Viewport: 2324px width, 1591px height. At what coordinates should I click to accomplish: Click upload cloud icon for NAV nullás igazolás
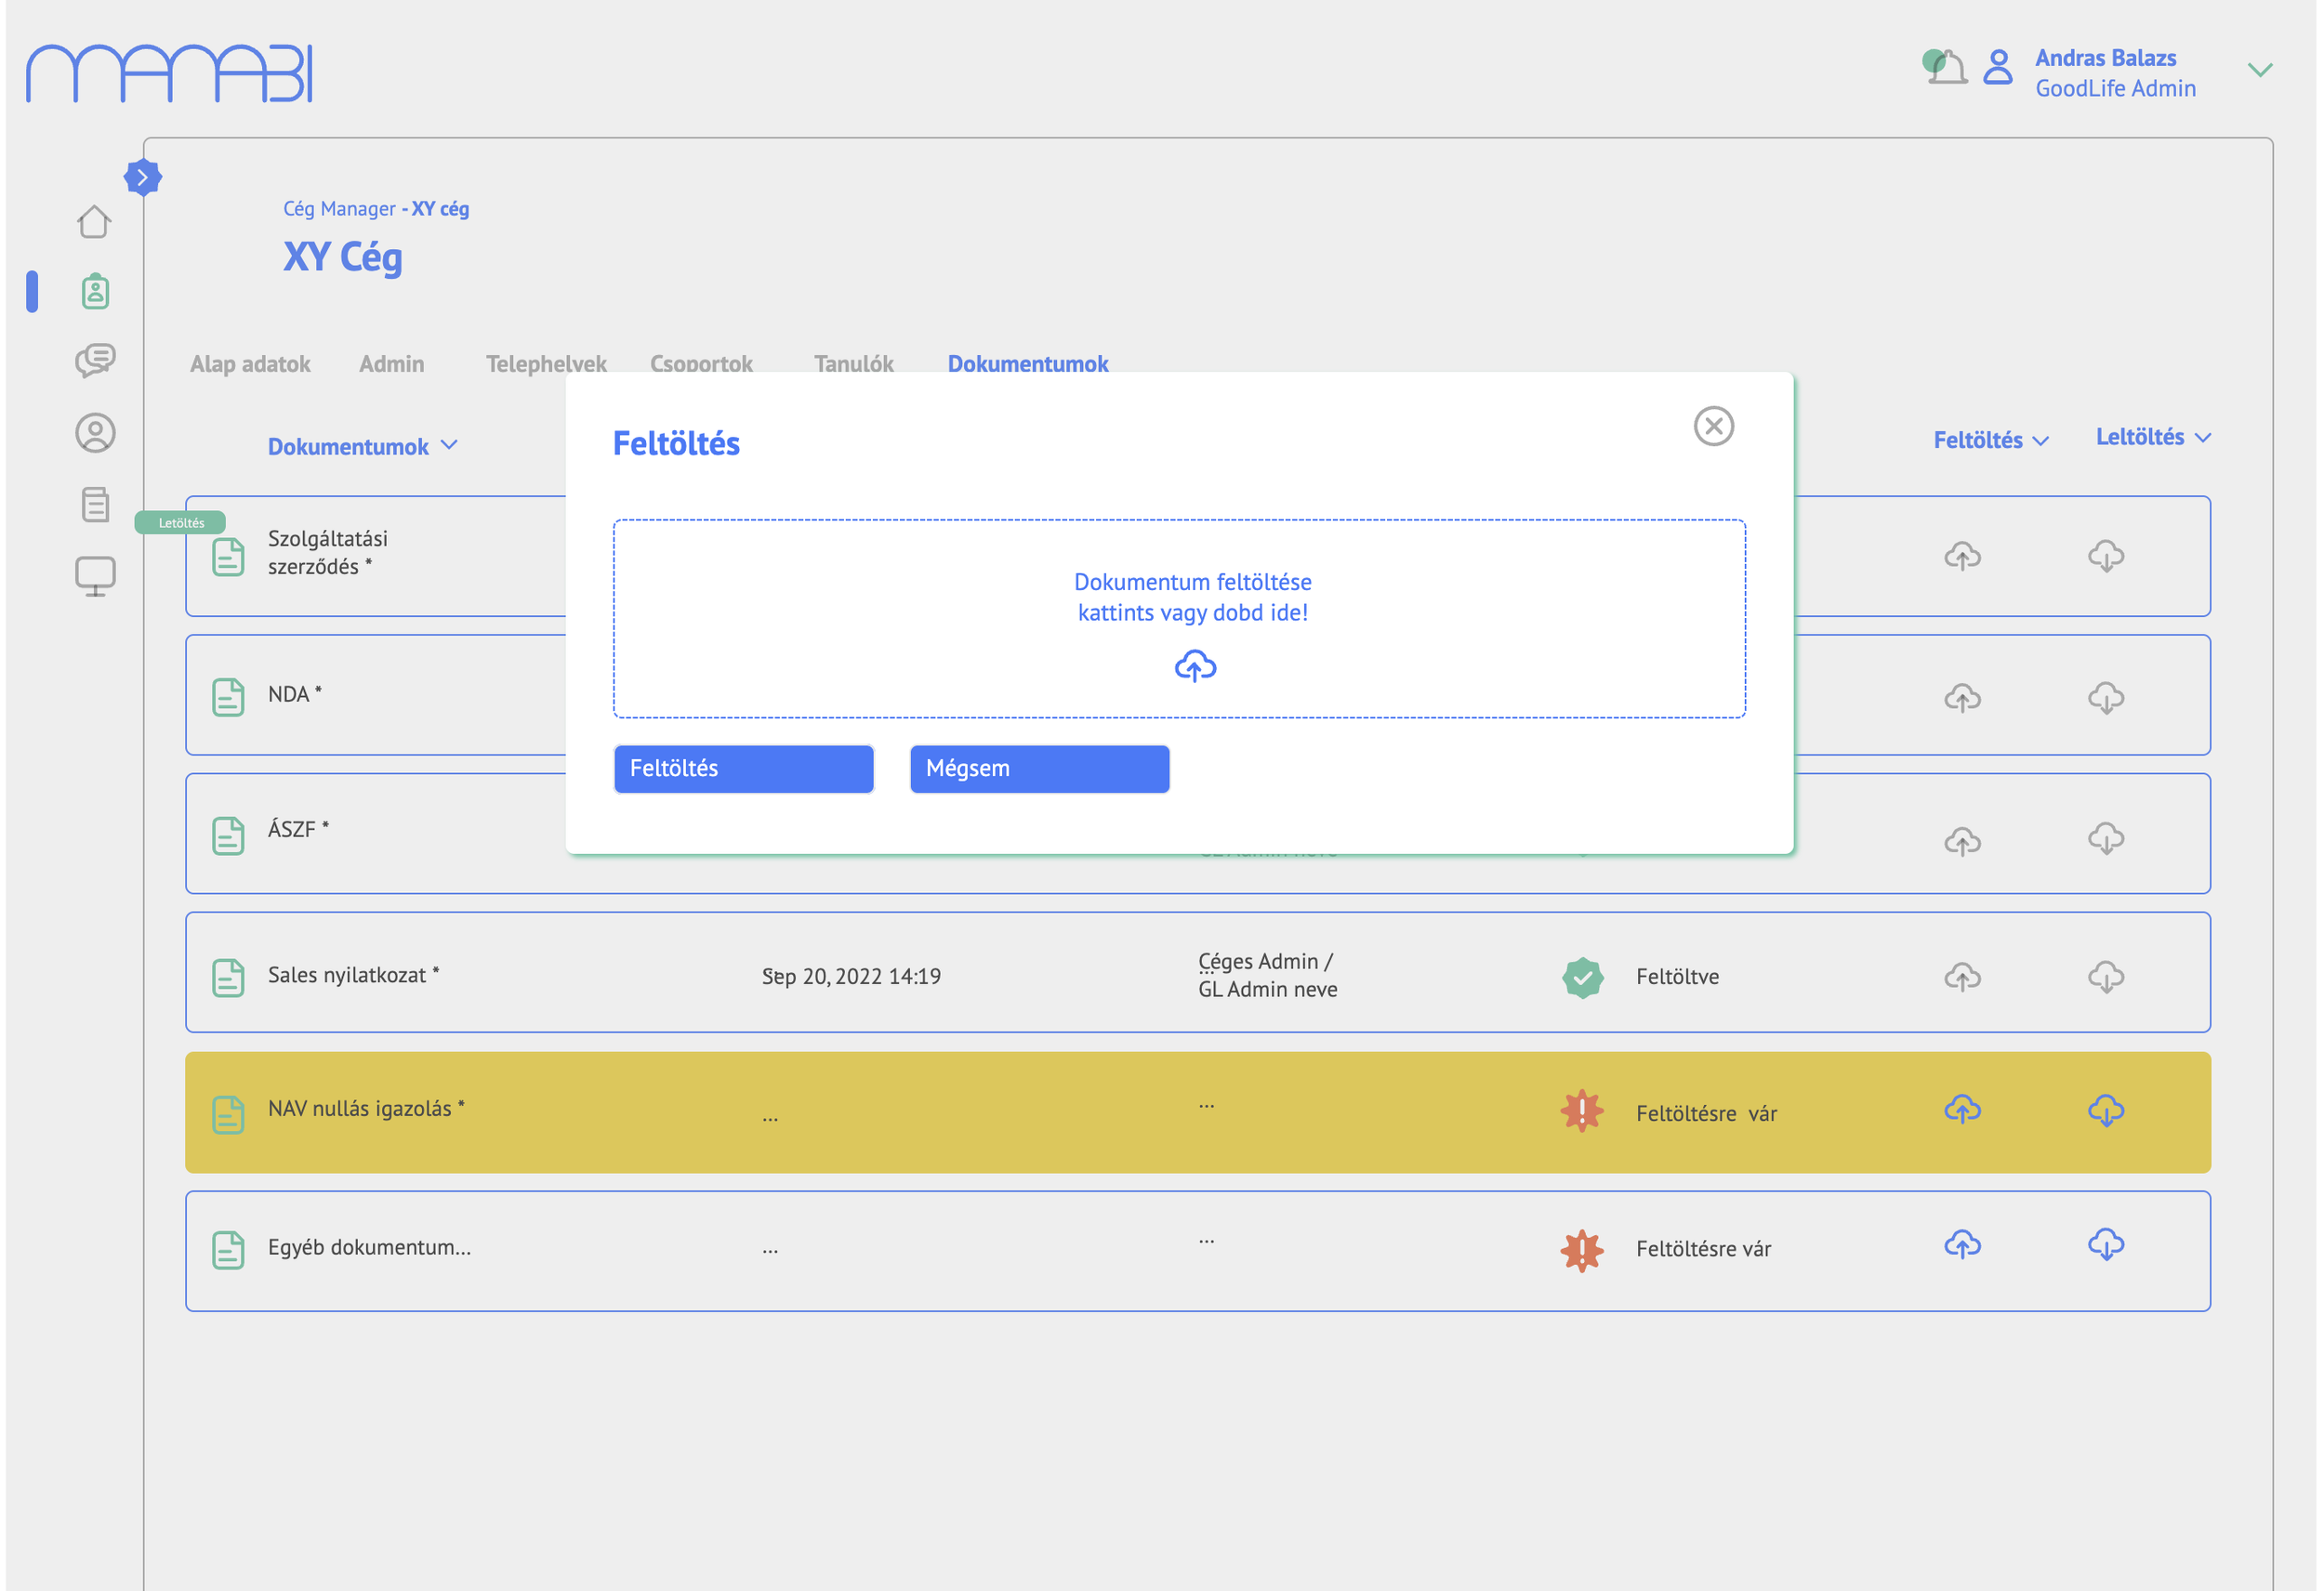[1962, 1109]
